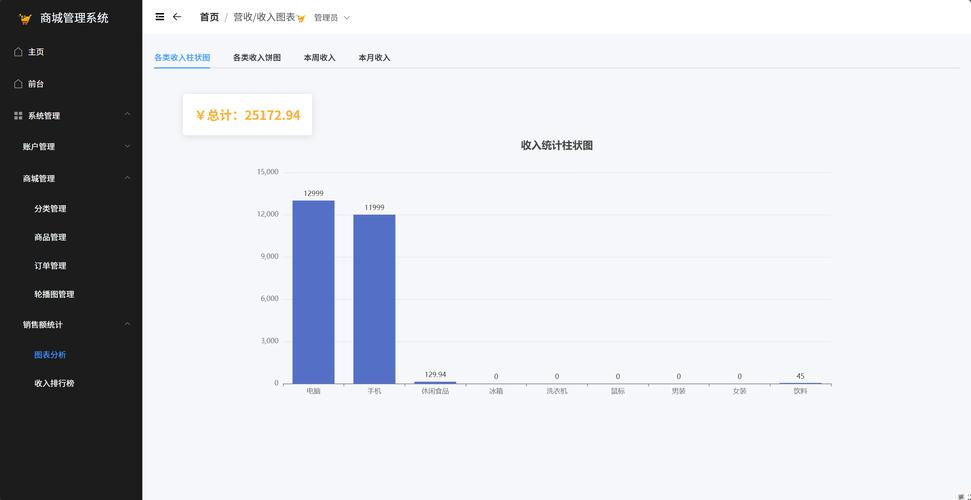This screenshot has height=500, width=971.
Task: Click the 洗衣机 axis label
Action: [557, 392]
